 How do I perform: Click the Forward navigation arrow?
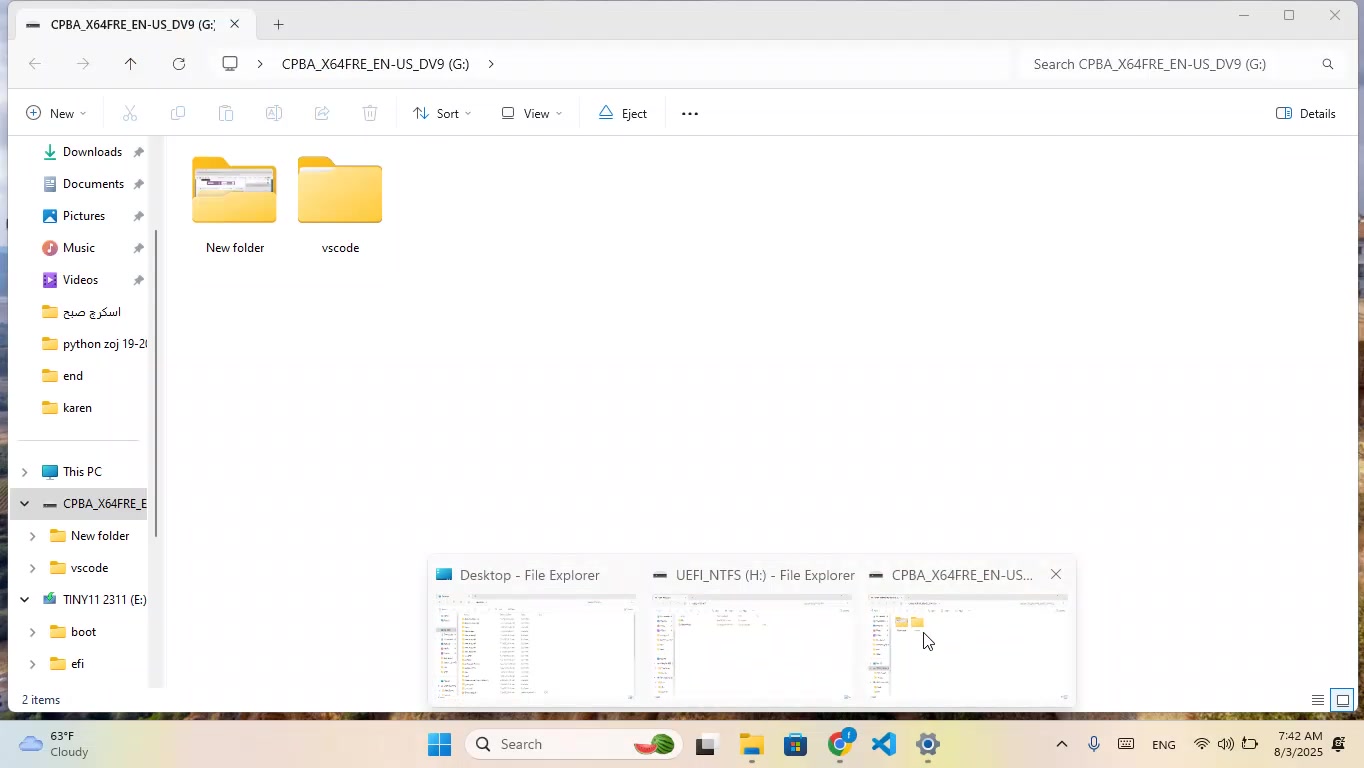[83, 64]
